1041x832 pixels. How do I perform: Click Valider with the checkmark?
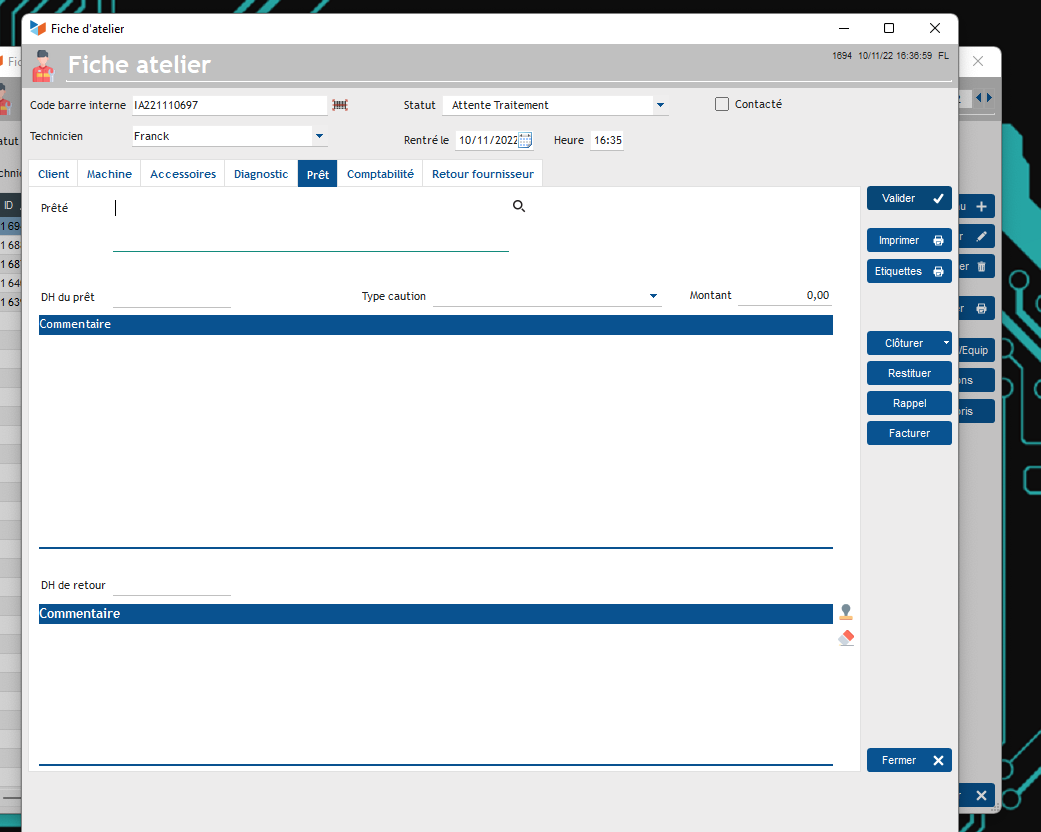909,199
